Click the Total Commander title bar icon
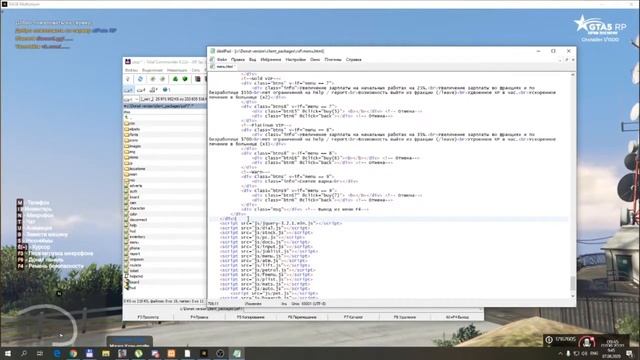This screenshot has width=640, height=360. (128, 62)
